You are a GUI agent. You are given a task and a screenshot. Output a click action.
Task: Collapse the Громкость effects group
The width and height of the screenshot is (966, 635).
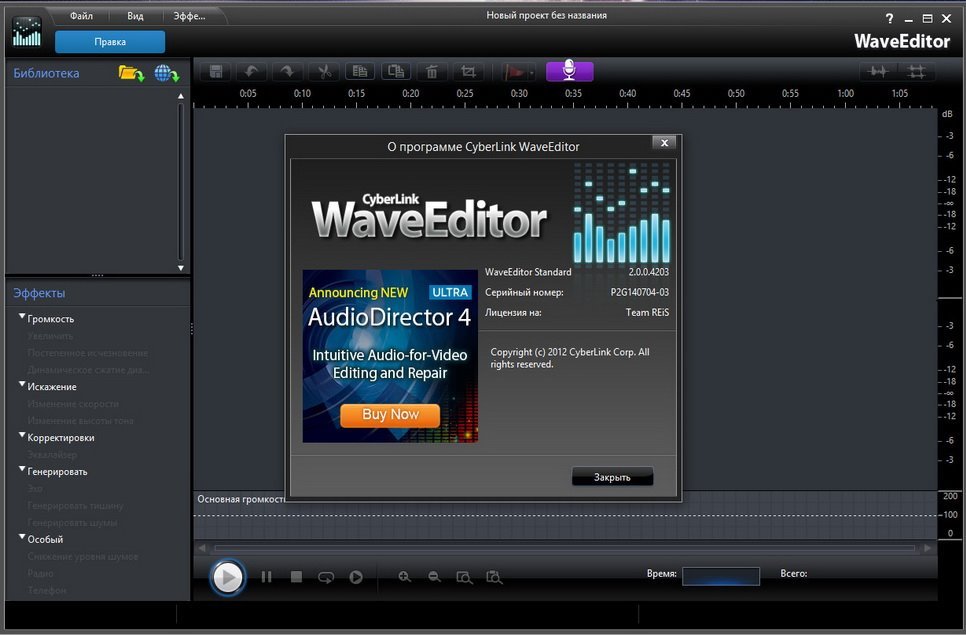(22, 317)
